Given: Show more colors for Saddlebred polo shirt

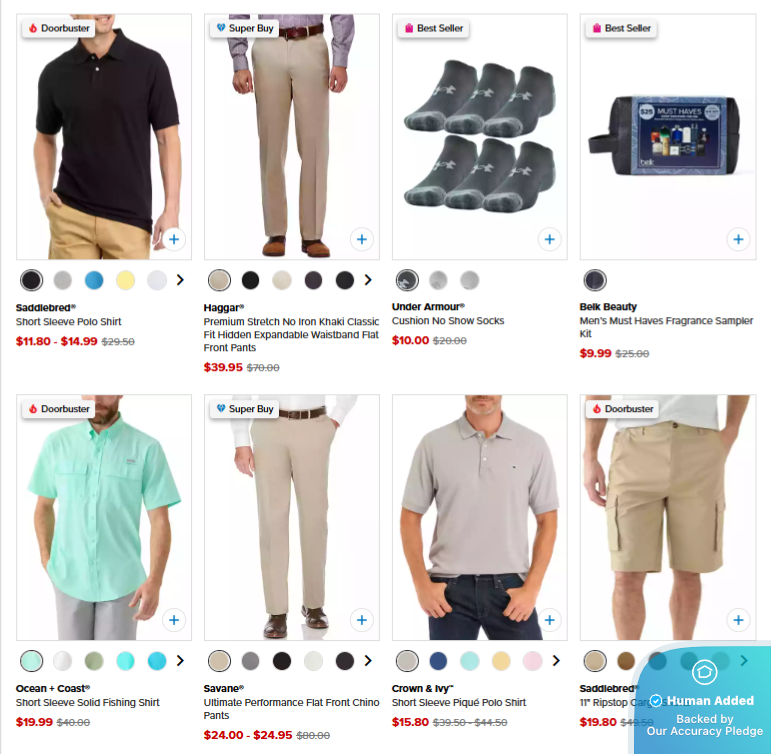Looking at the screenshot, I should 180,280.
